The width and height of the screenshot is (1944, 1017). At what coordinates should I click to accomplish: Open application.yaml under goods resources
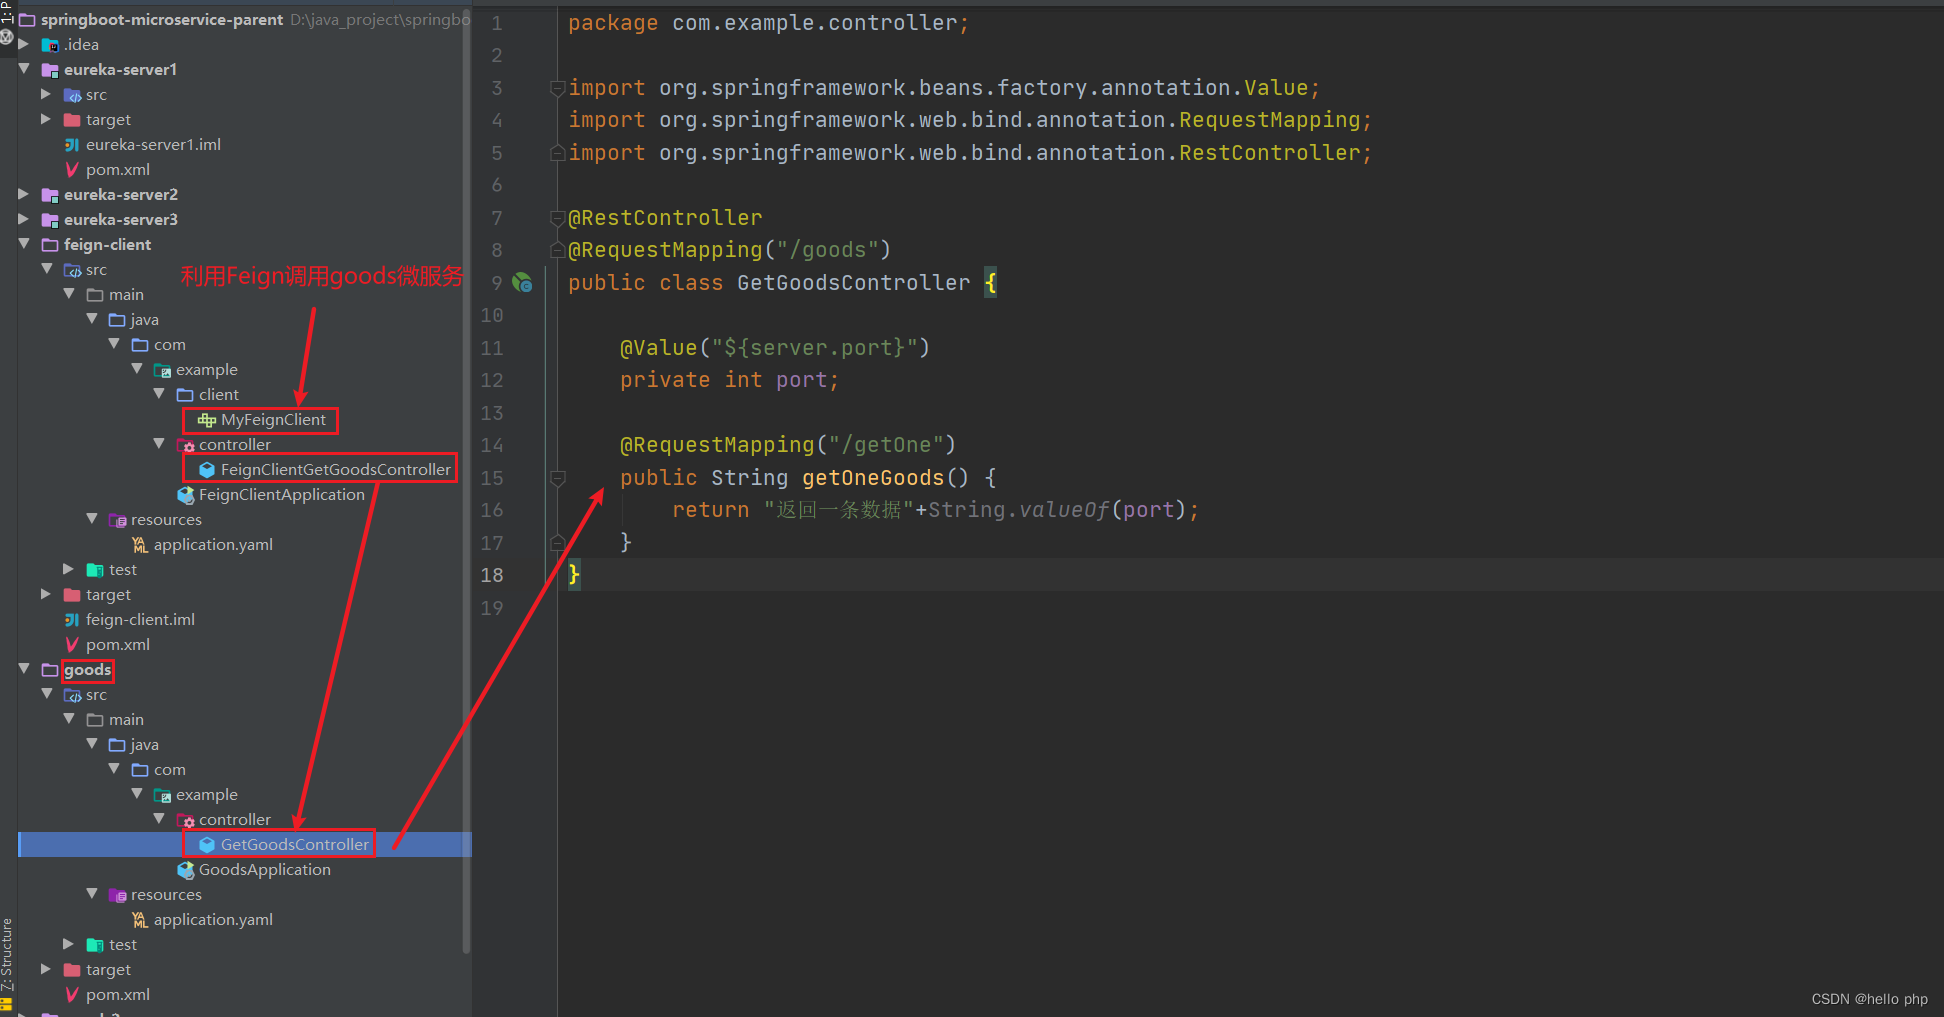pyautogui.click(x=213, y=920)
